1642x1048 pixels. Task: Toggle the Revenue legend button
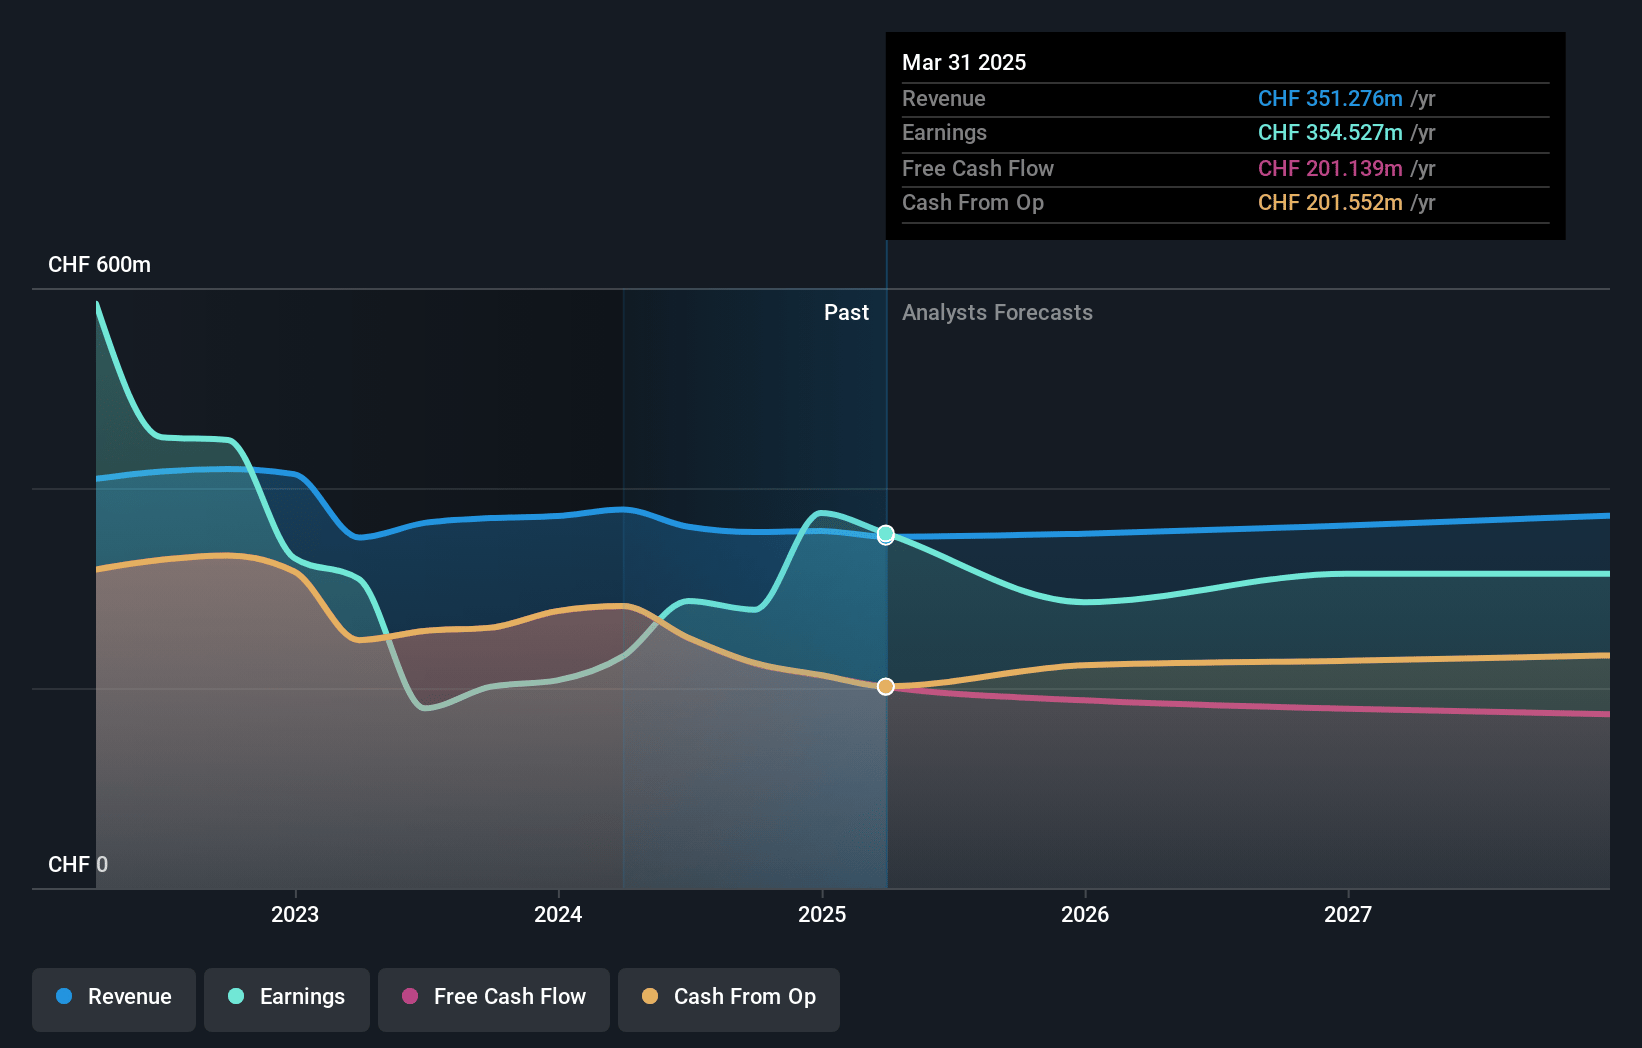[x=114, y=999]
